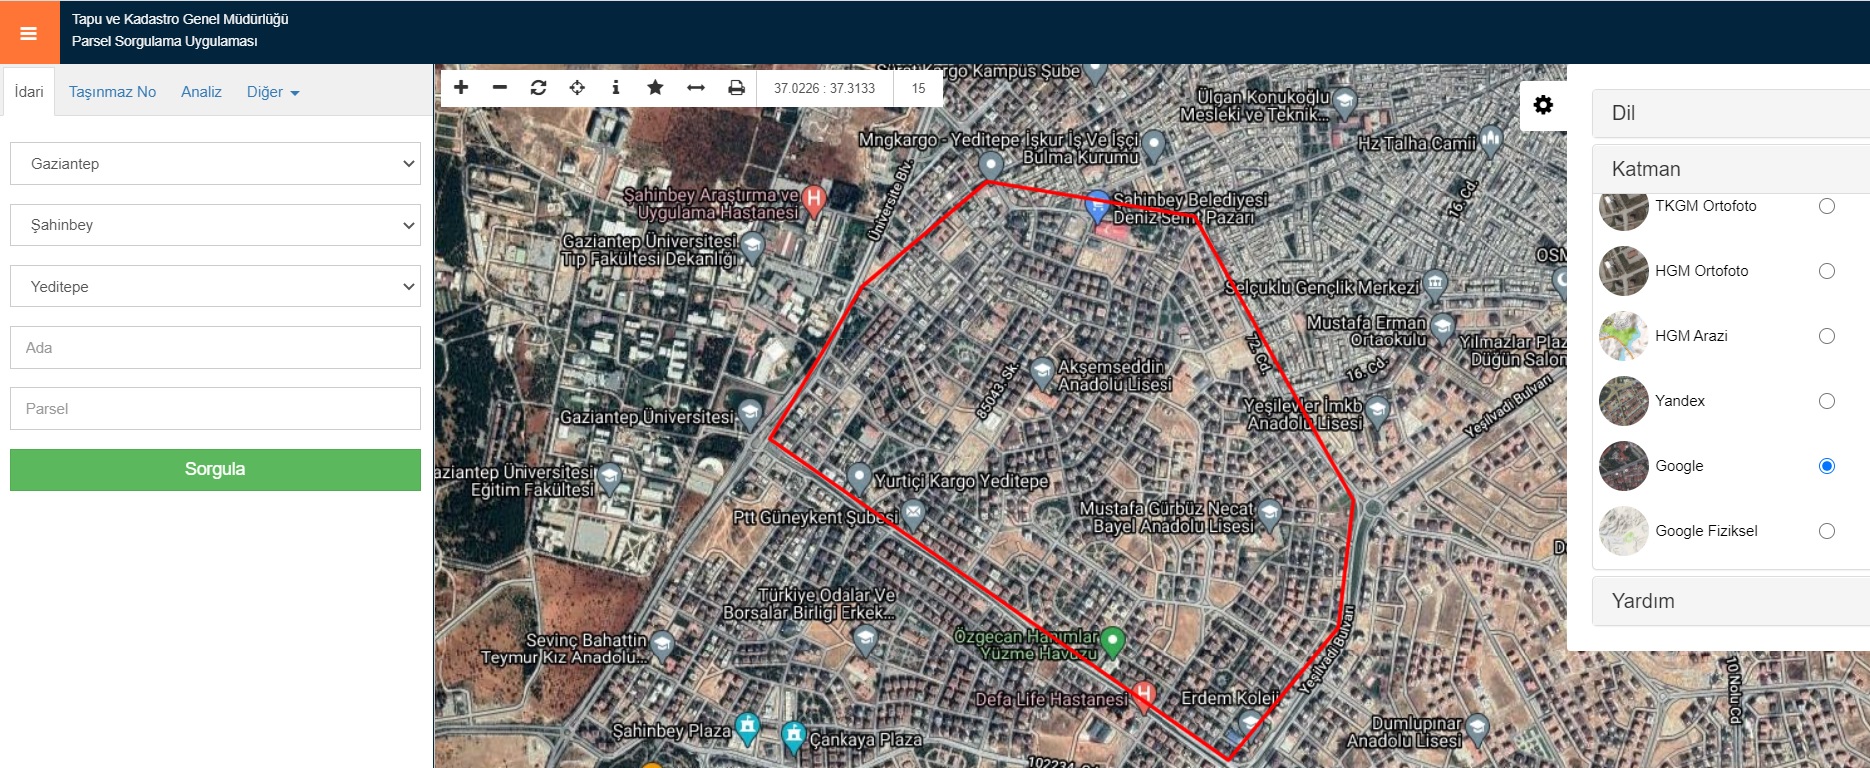Click the Parsel Sorgulama Uygulaması title

pos(165,41)
